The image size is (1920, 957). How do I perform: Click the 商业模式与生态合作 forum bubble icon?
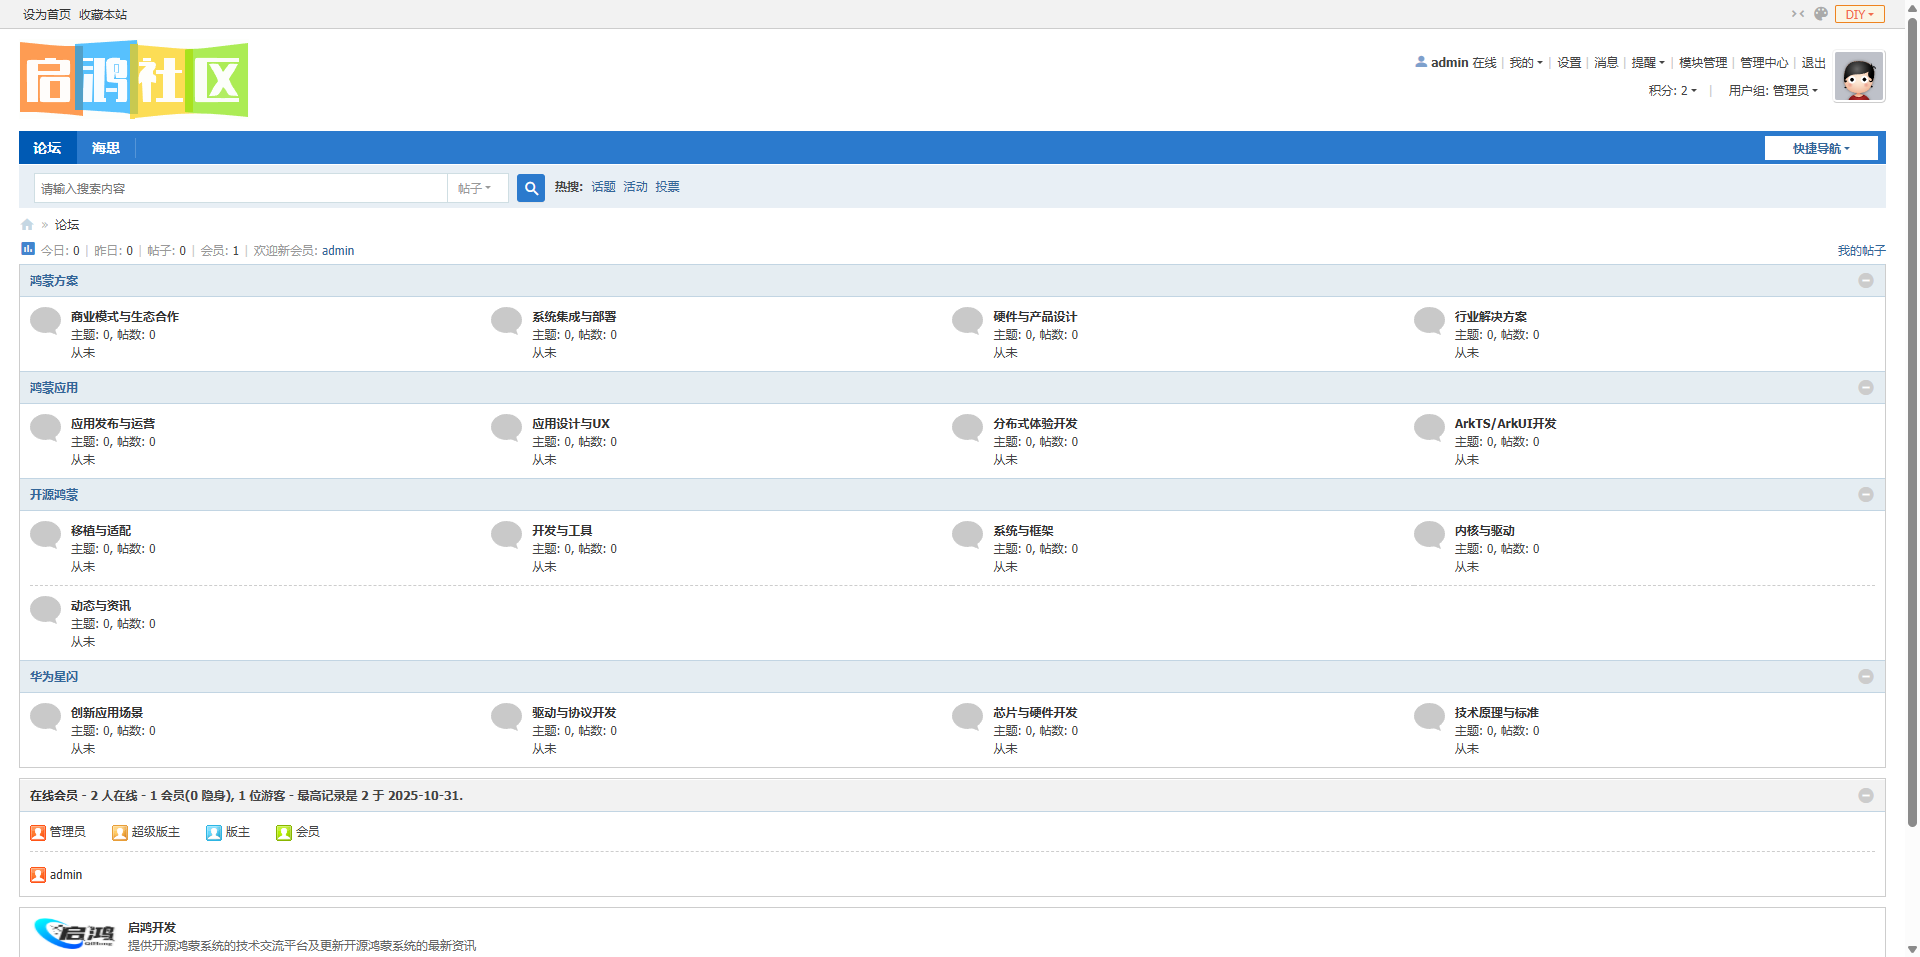coord(46,321)
